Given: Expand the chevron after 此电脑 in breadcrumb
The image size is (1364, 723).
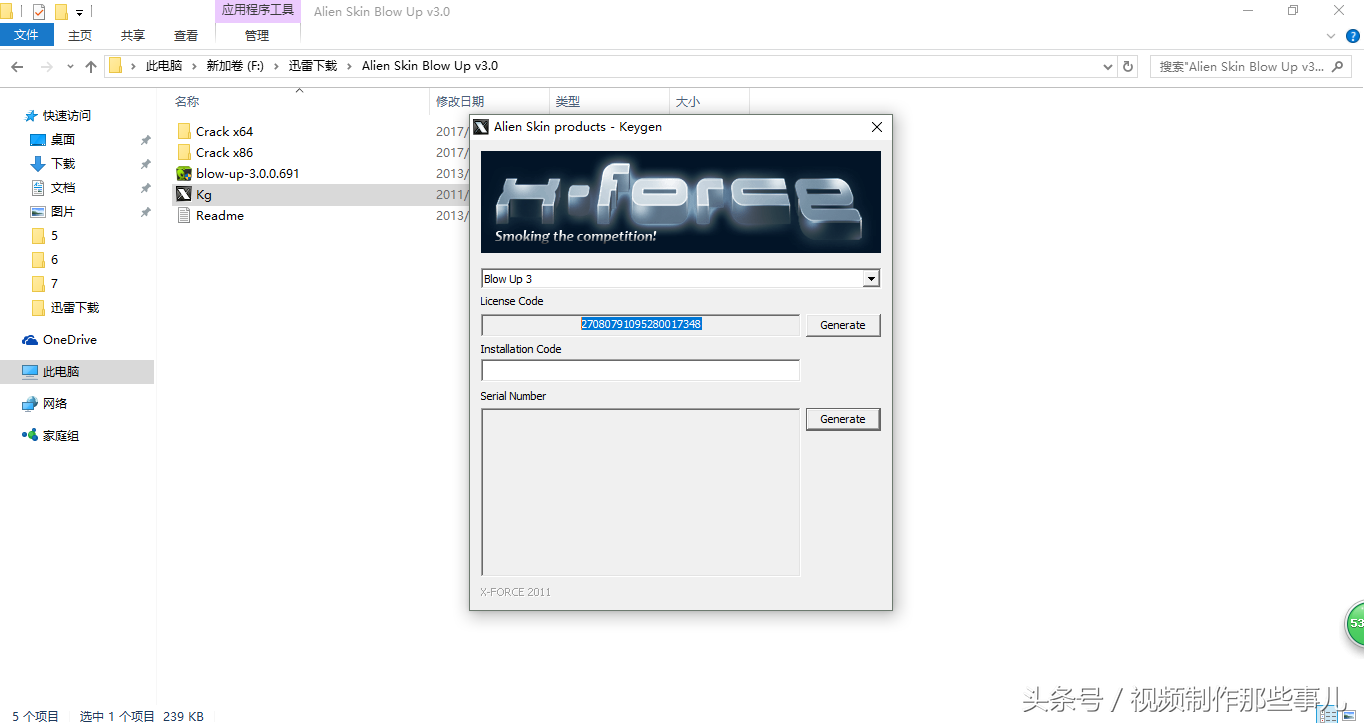Looking at the screenshot, I should (194, 66).
